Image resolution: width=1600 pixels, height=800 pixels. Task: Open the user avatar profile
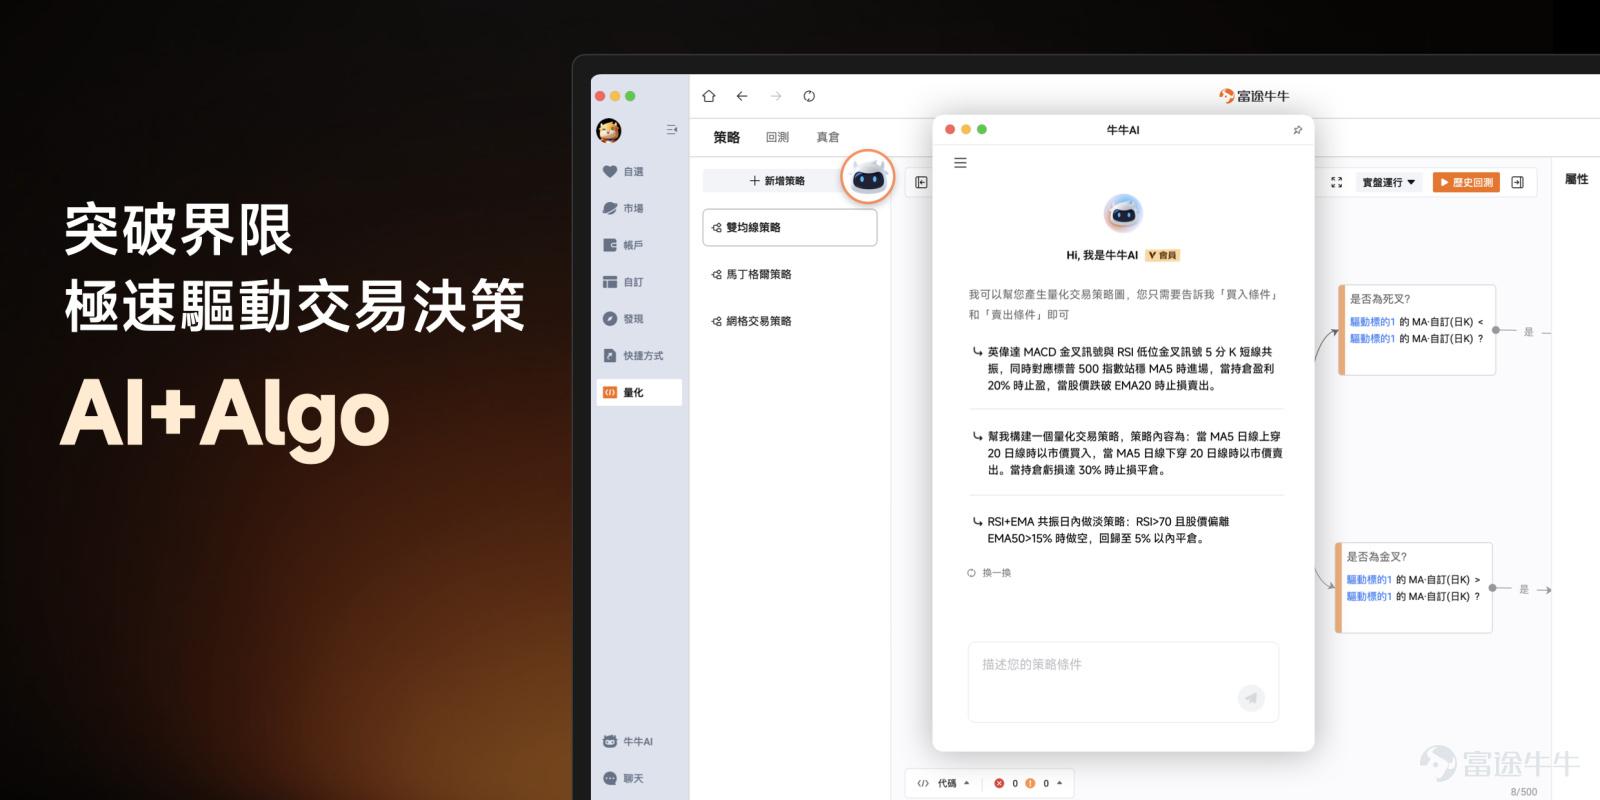pos(609,130)
